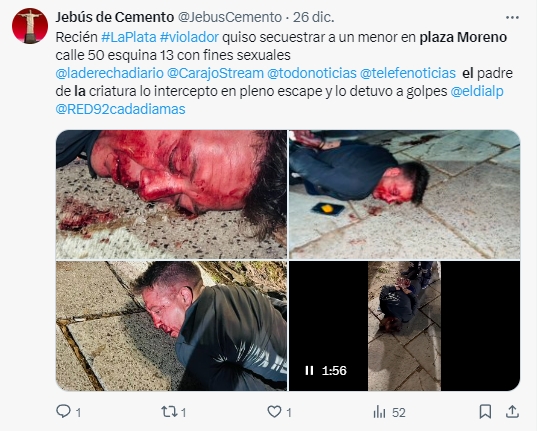Open the Jebús de Cemento display name
The height and width of the screenshot is (431, 539).
[115, 17]
